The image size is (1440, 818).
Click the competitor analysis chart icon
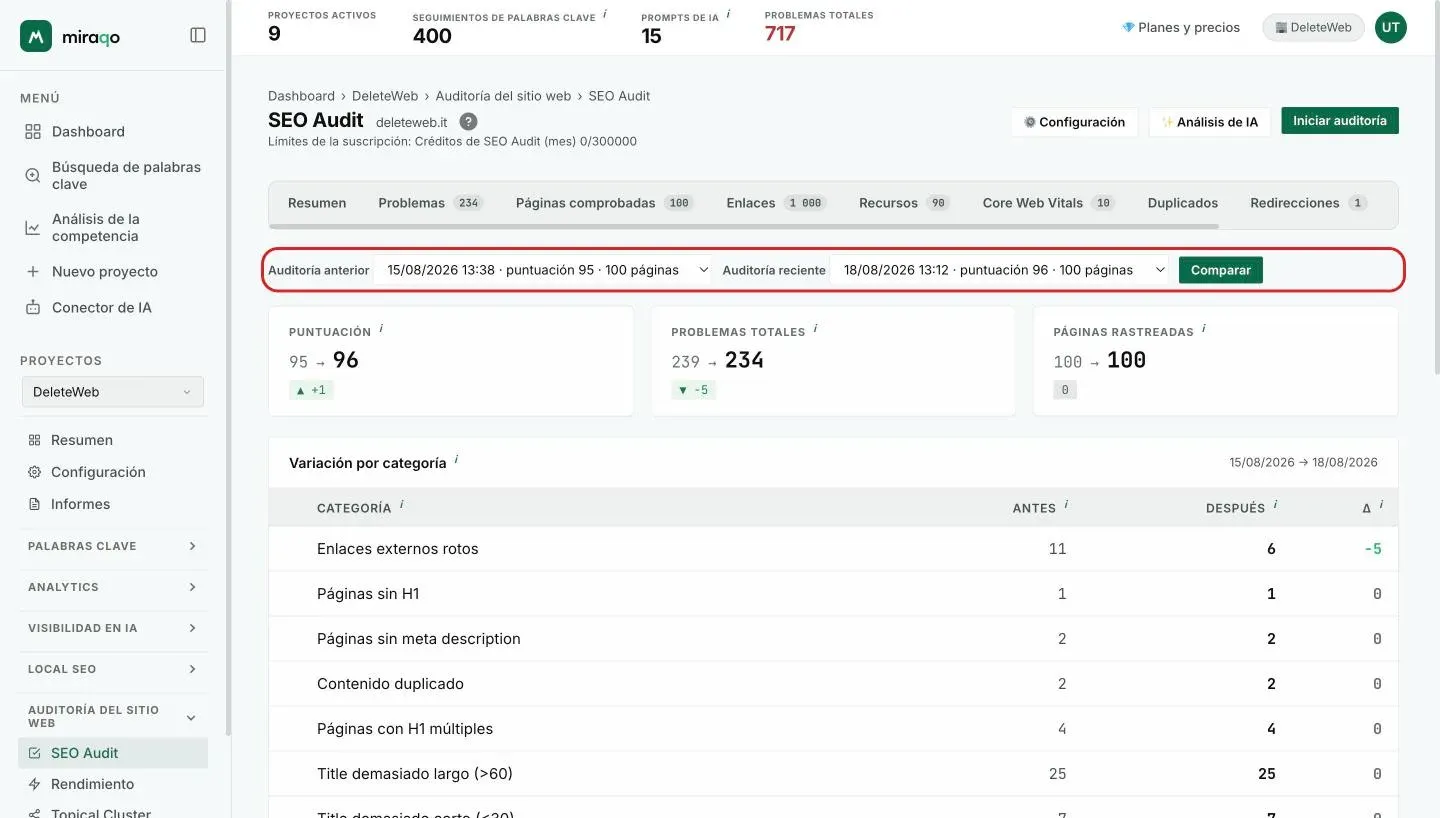click(x=33, y=228)
